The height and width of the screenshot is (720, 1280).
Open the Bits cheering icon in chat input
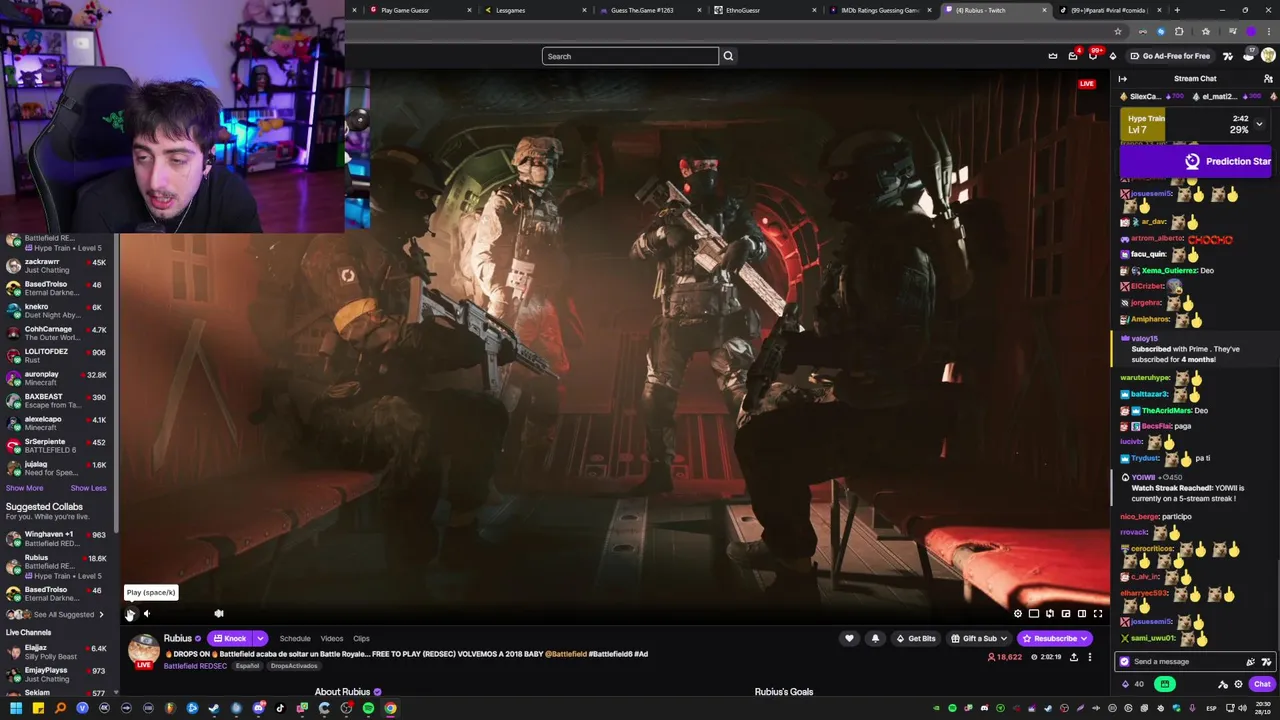pyautogui.click(x=1250, y=661)
